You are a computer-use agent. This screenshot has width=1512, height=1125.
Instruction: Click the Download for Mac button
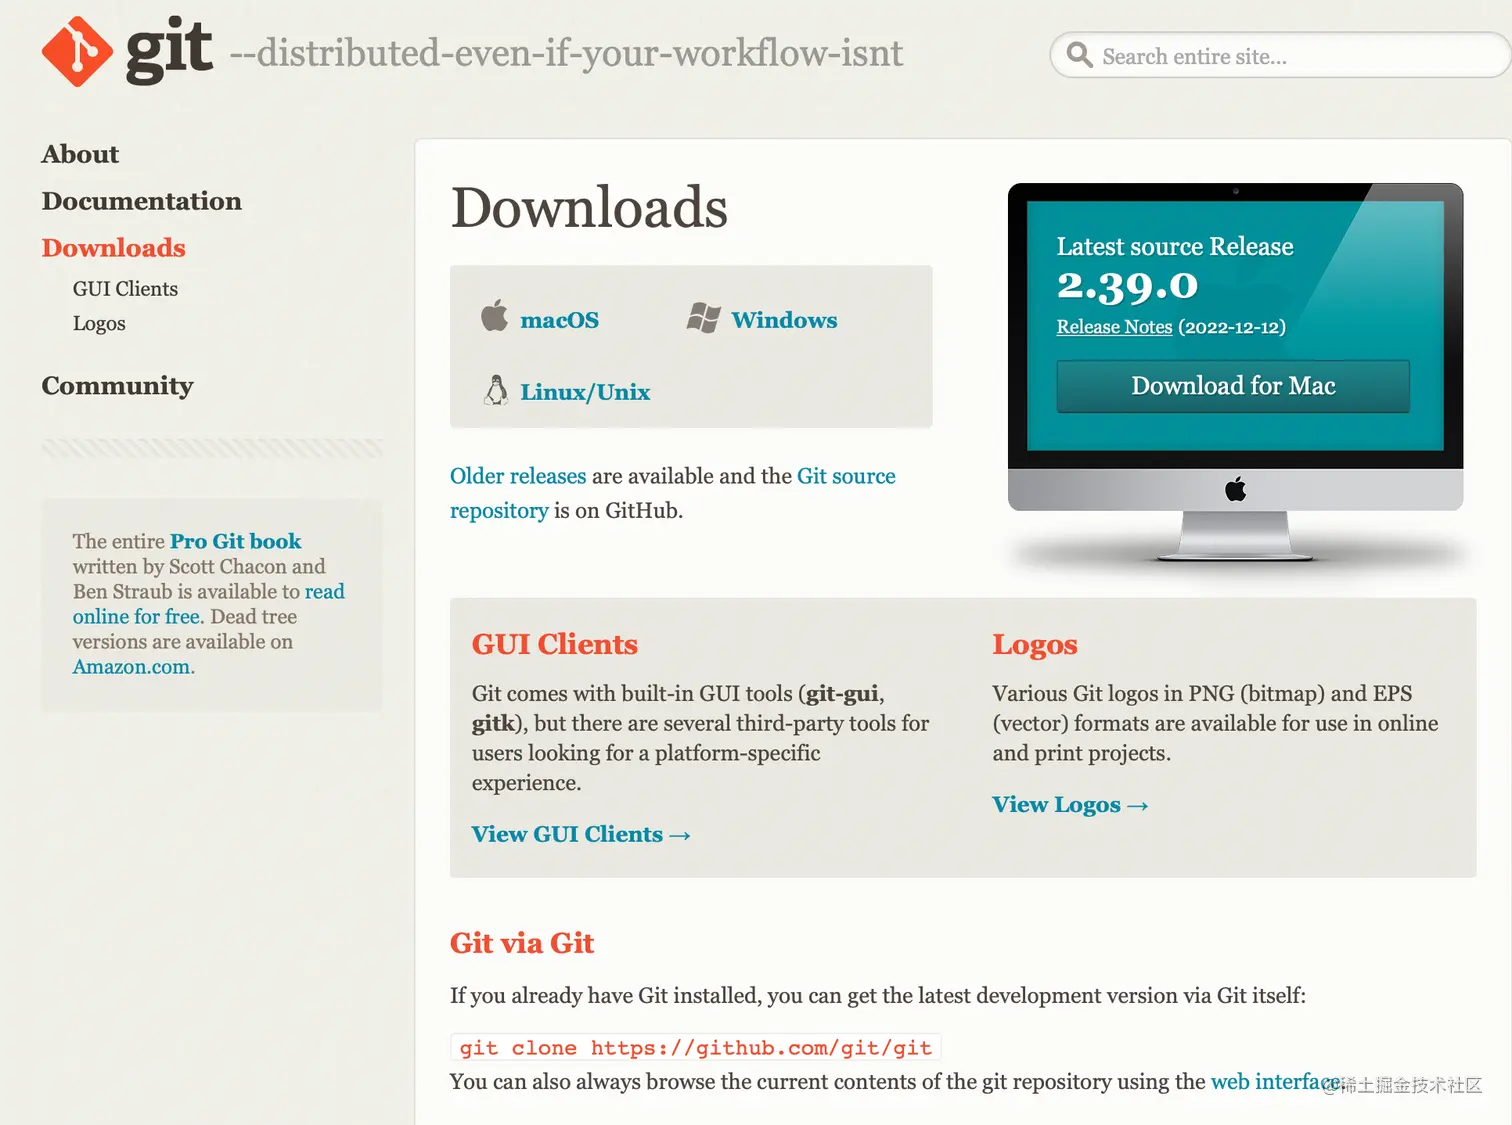point(1233,386)
